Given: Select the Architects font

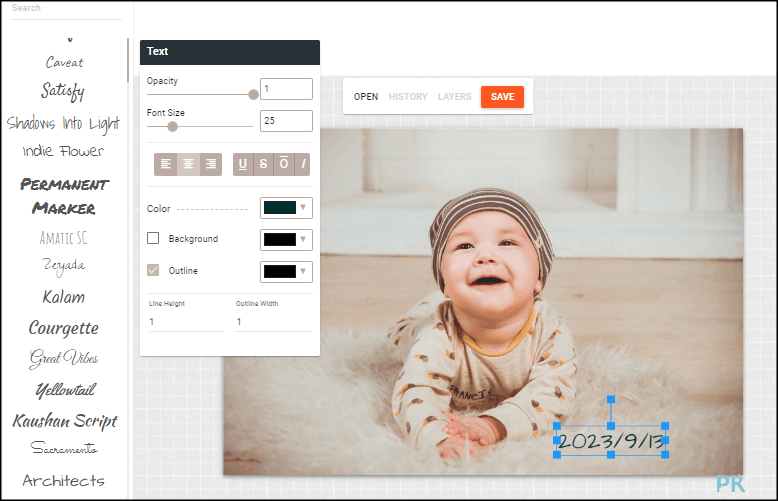Looking at the screenshot, I should click(64, 480).
